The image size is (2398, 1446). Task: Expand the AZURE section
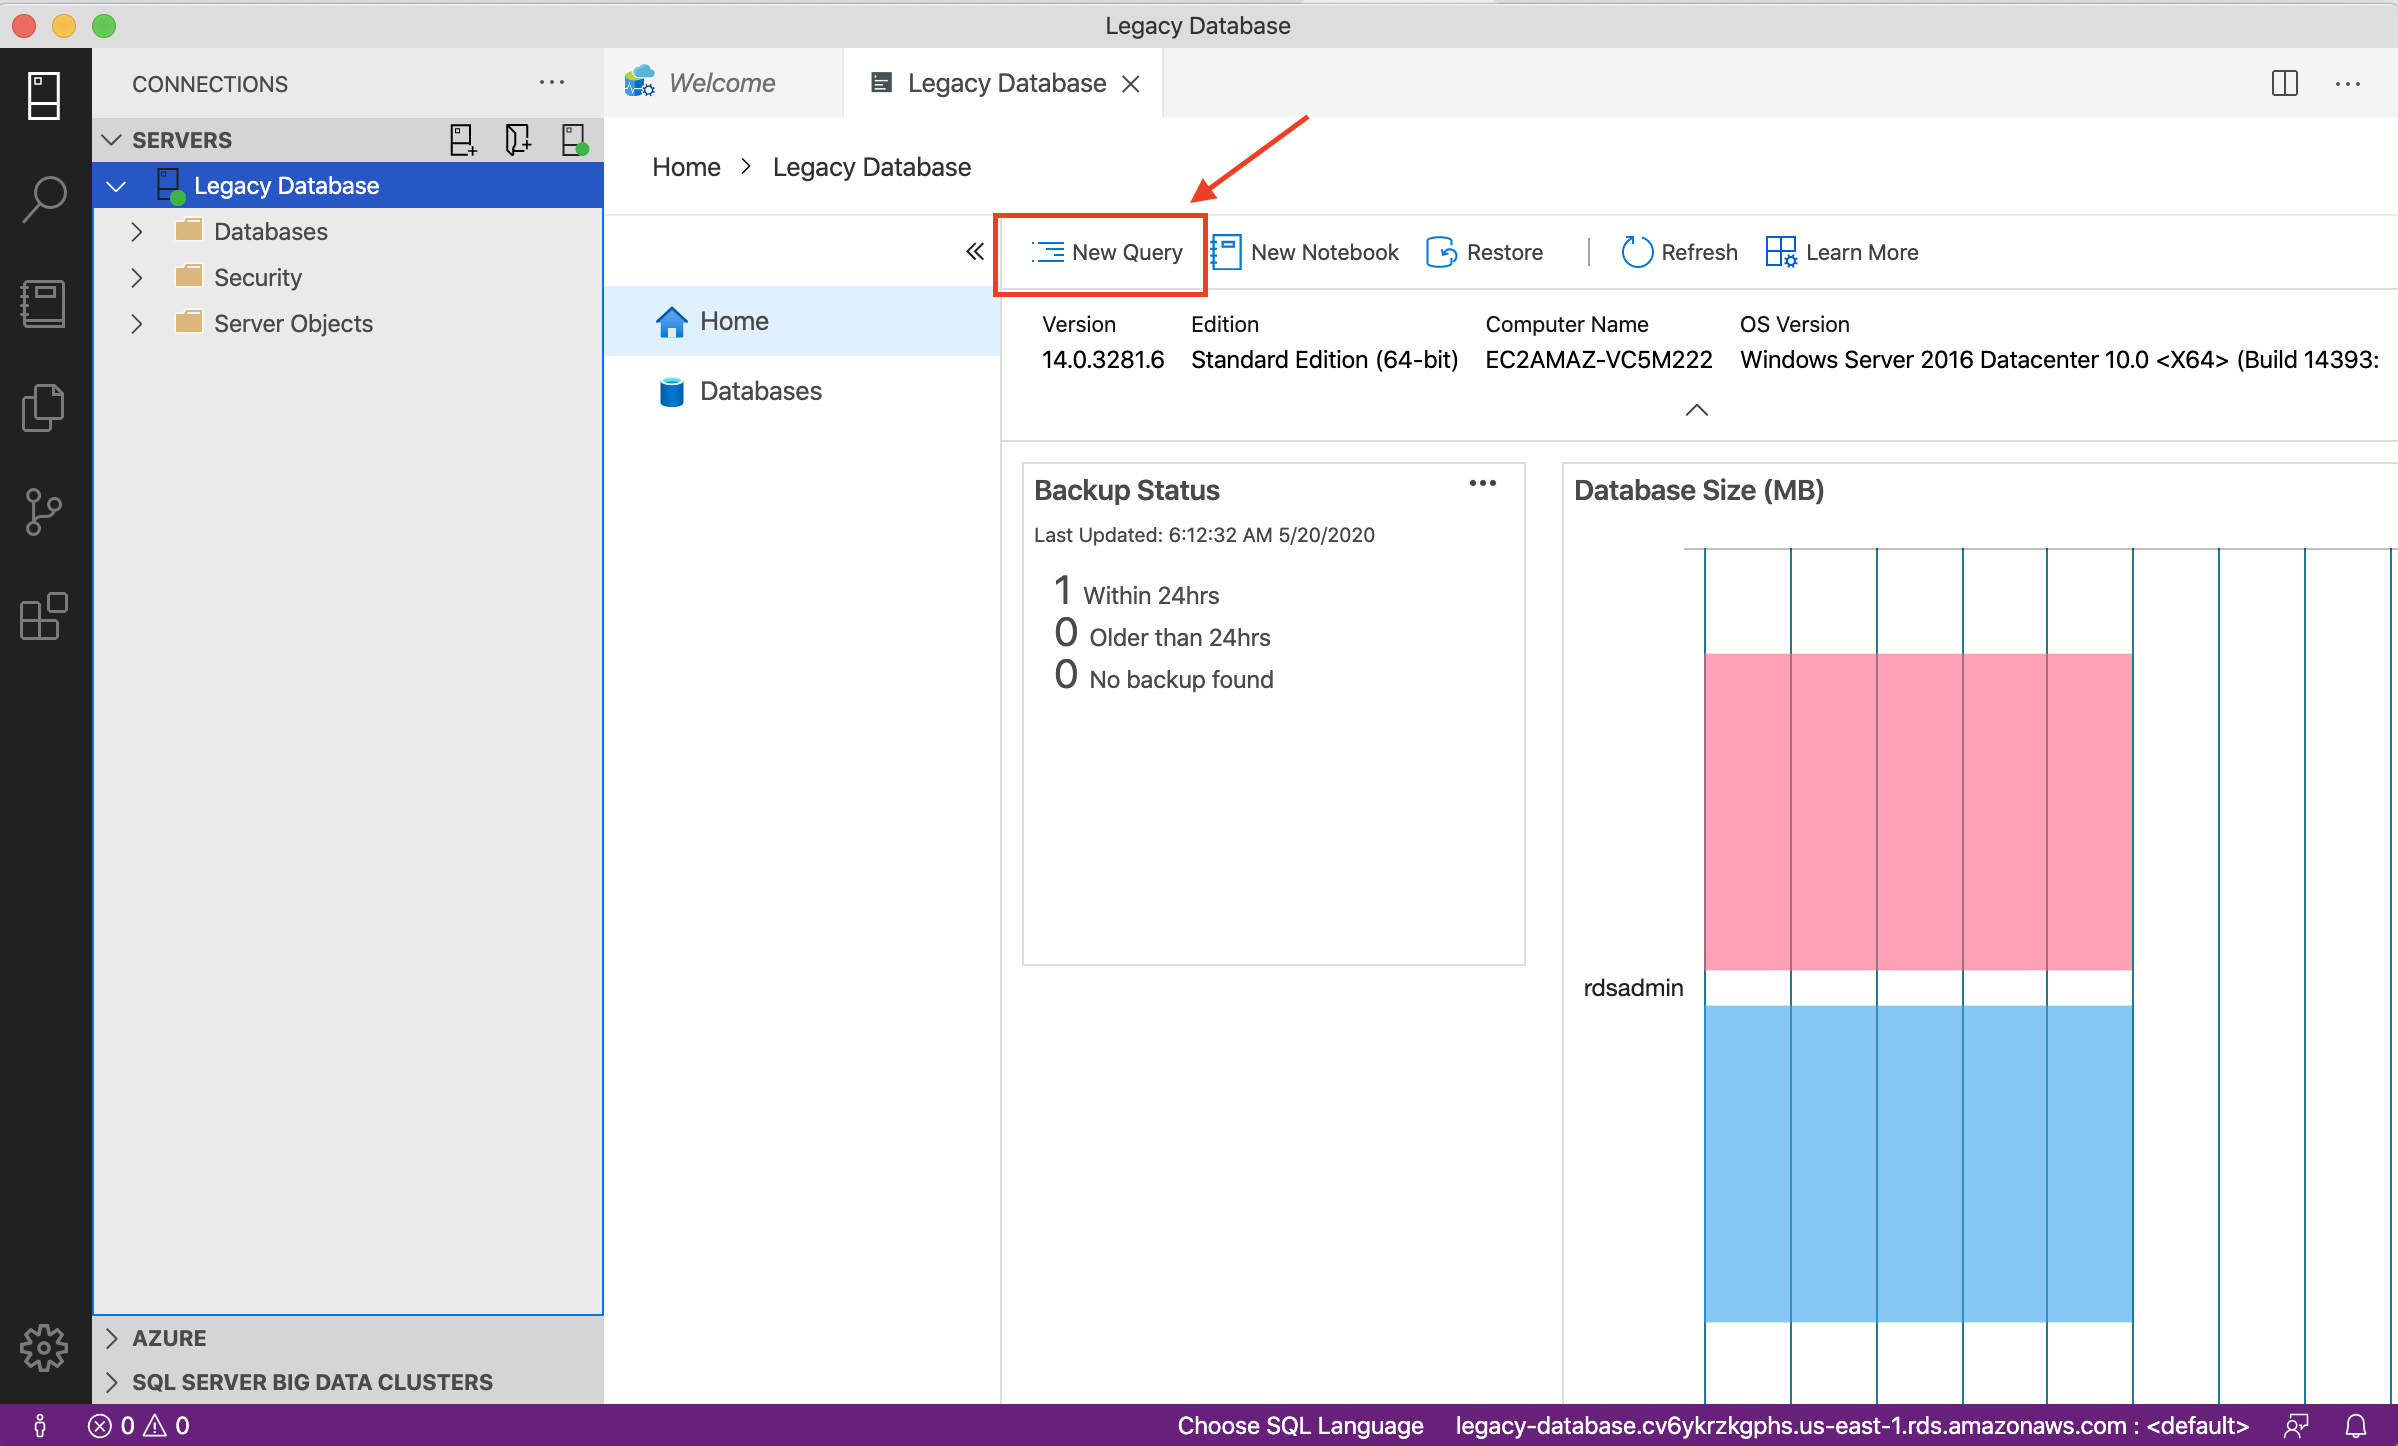112,1338
